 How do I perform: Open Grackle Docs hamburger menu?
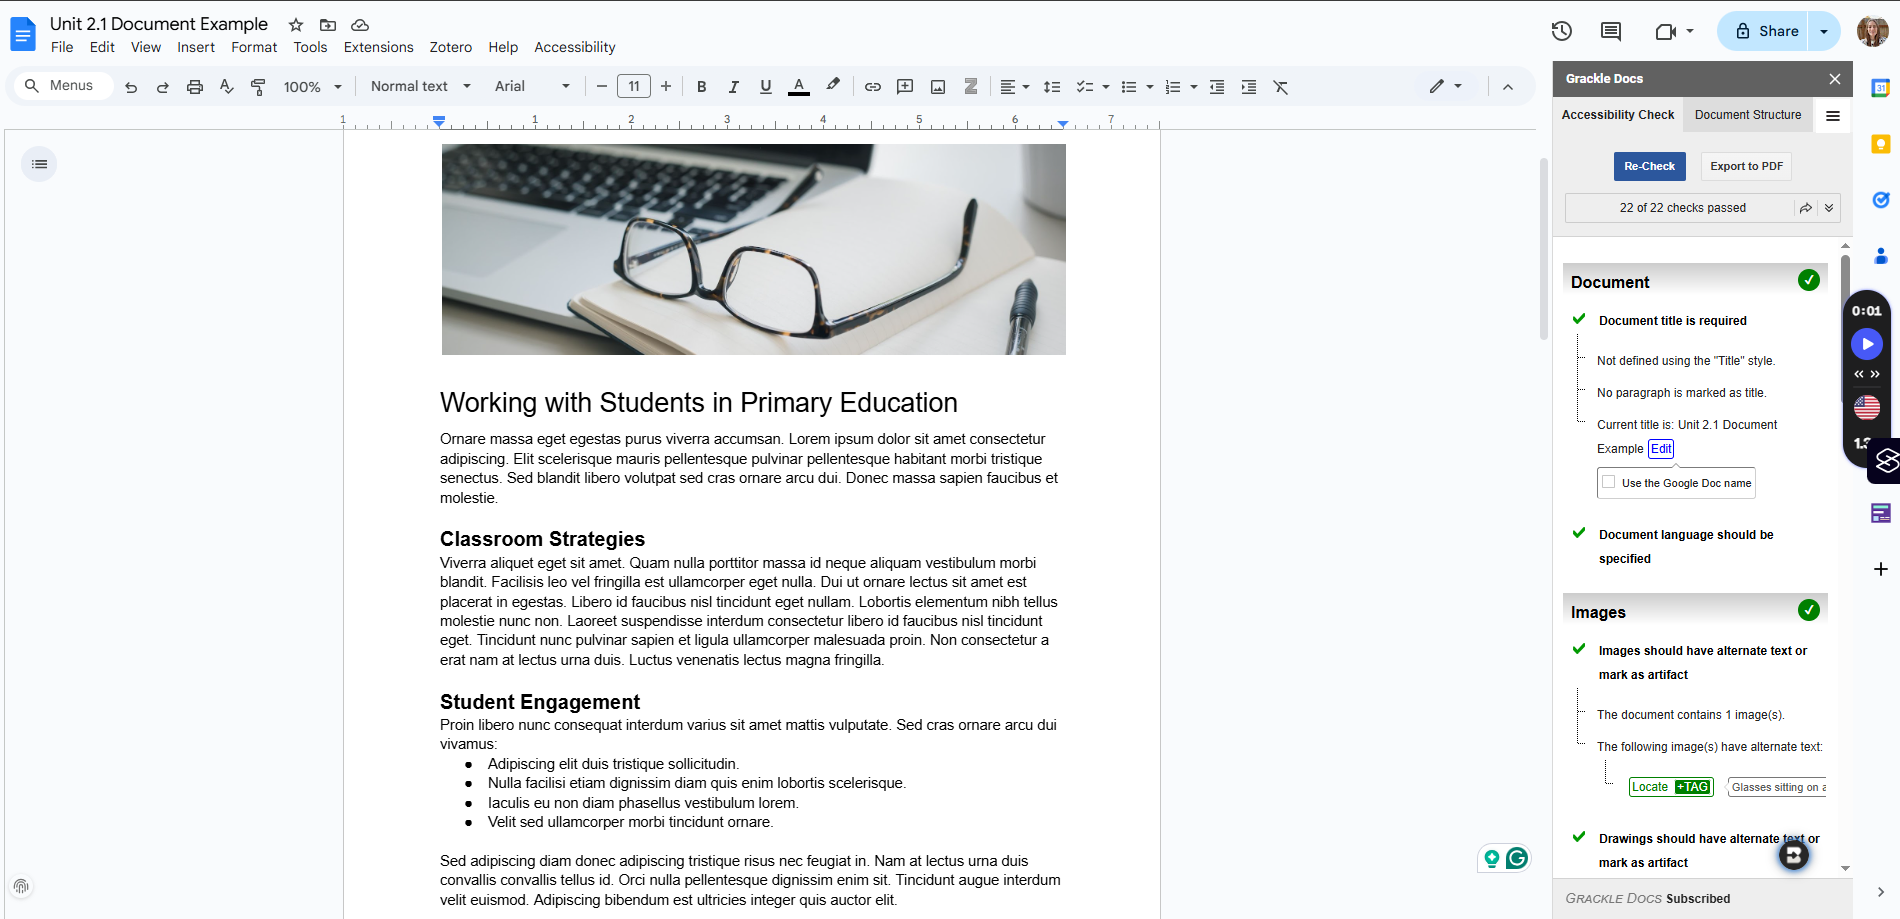(1833, 116)
